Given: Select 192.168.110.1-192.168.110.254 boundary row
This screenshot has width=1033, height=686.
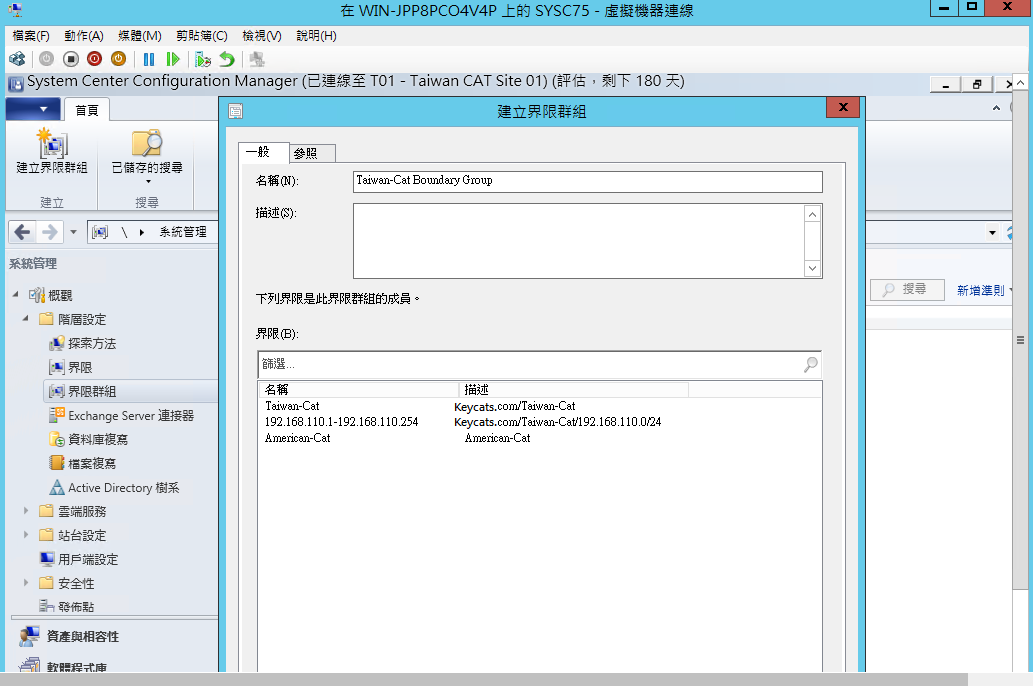Looking at the screenshot, I should (540, 422).
